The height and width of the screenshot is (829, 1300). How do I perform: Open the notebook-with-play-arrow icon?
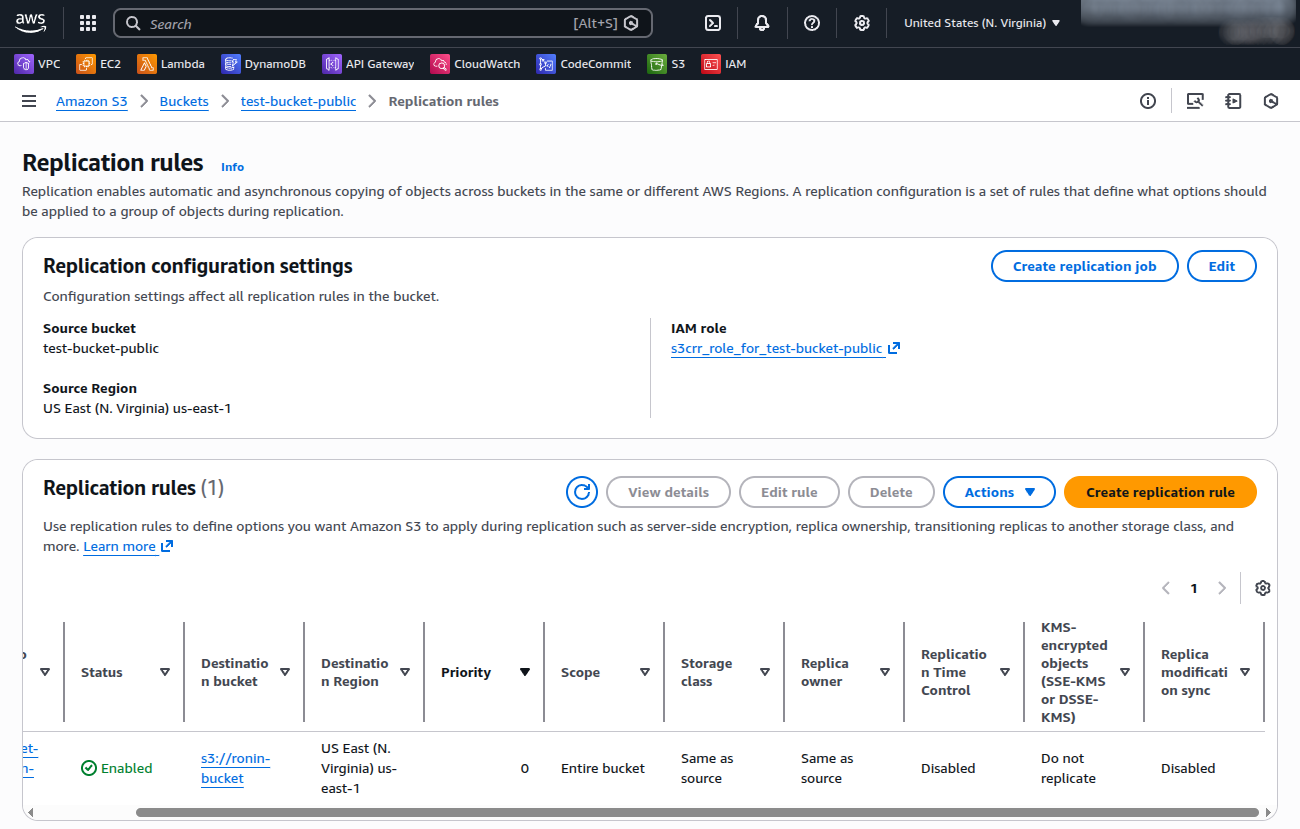pyautogui.click(x=1233, y=101)
